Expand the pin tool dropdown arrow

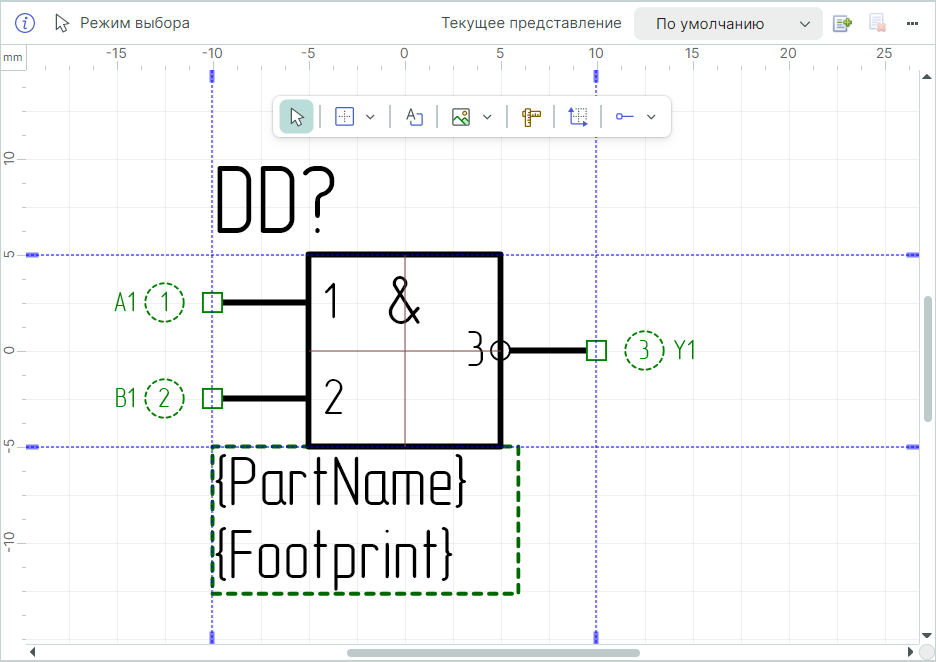[652, 117]
